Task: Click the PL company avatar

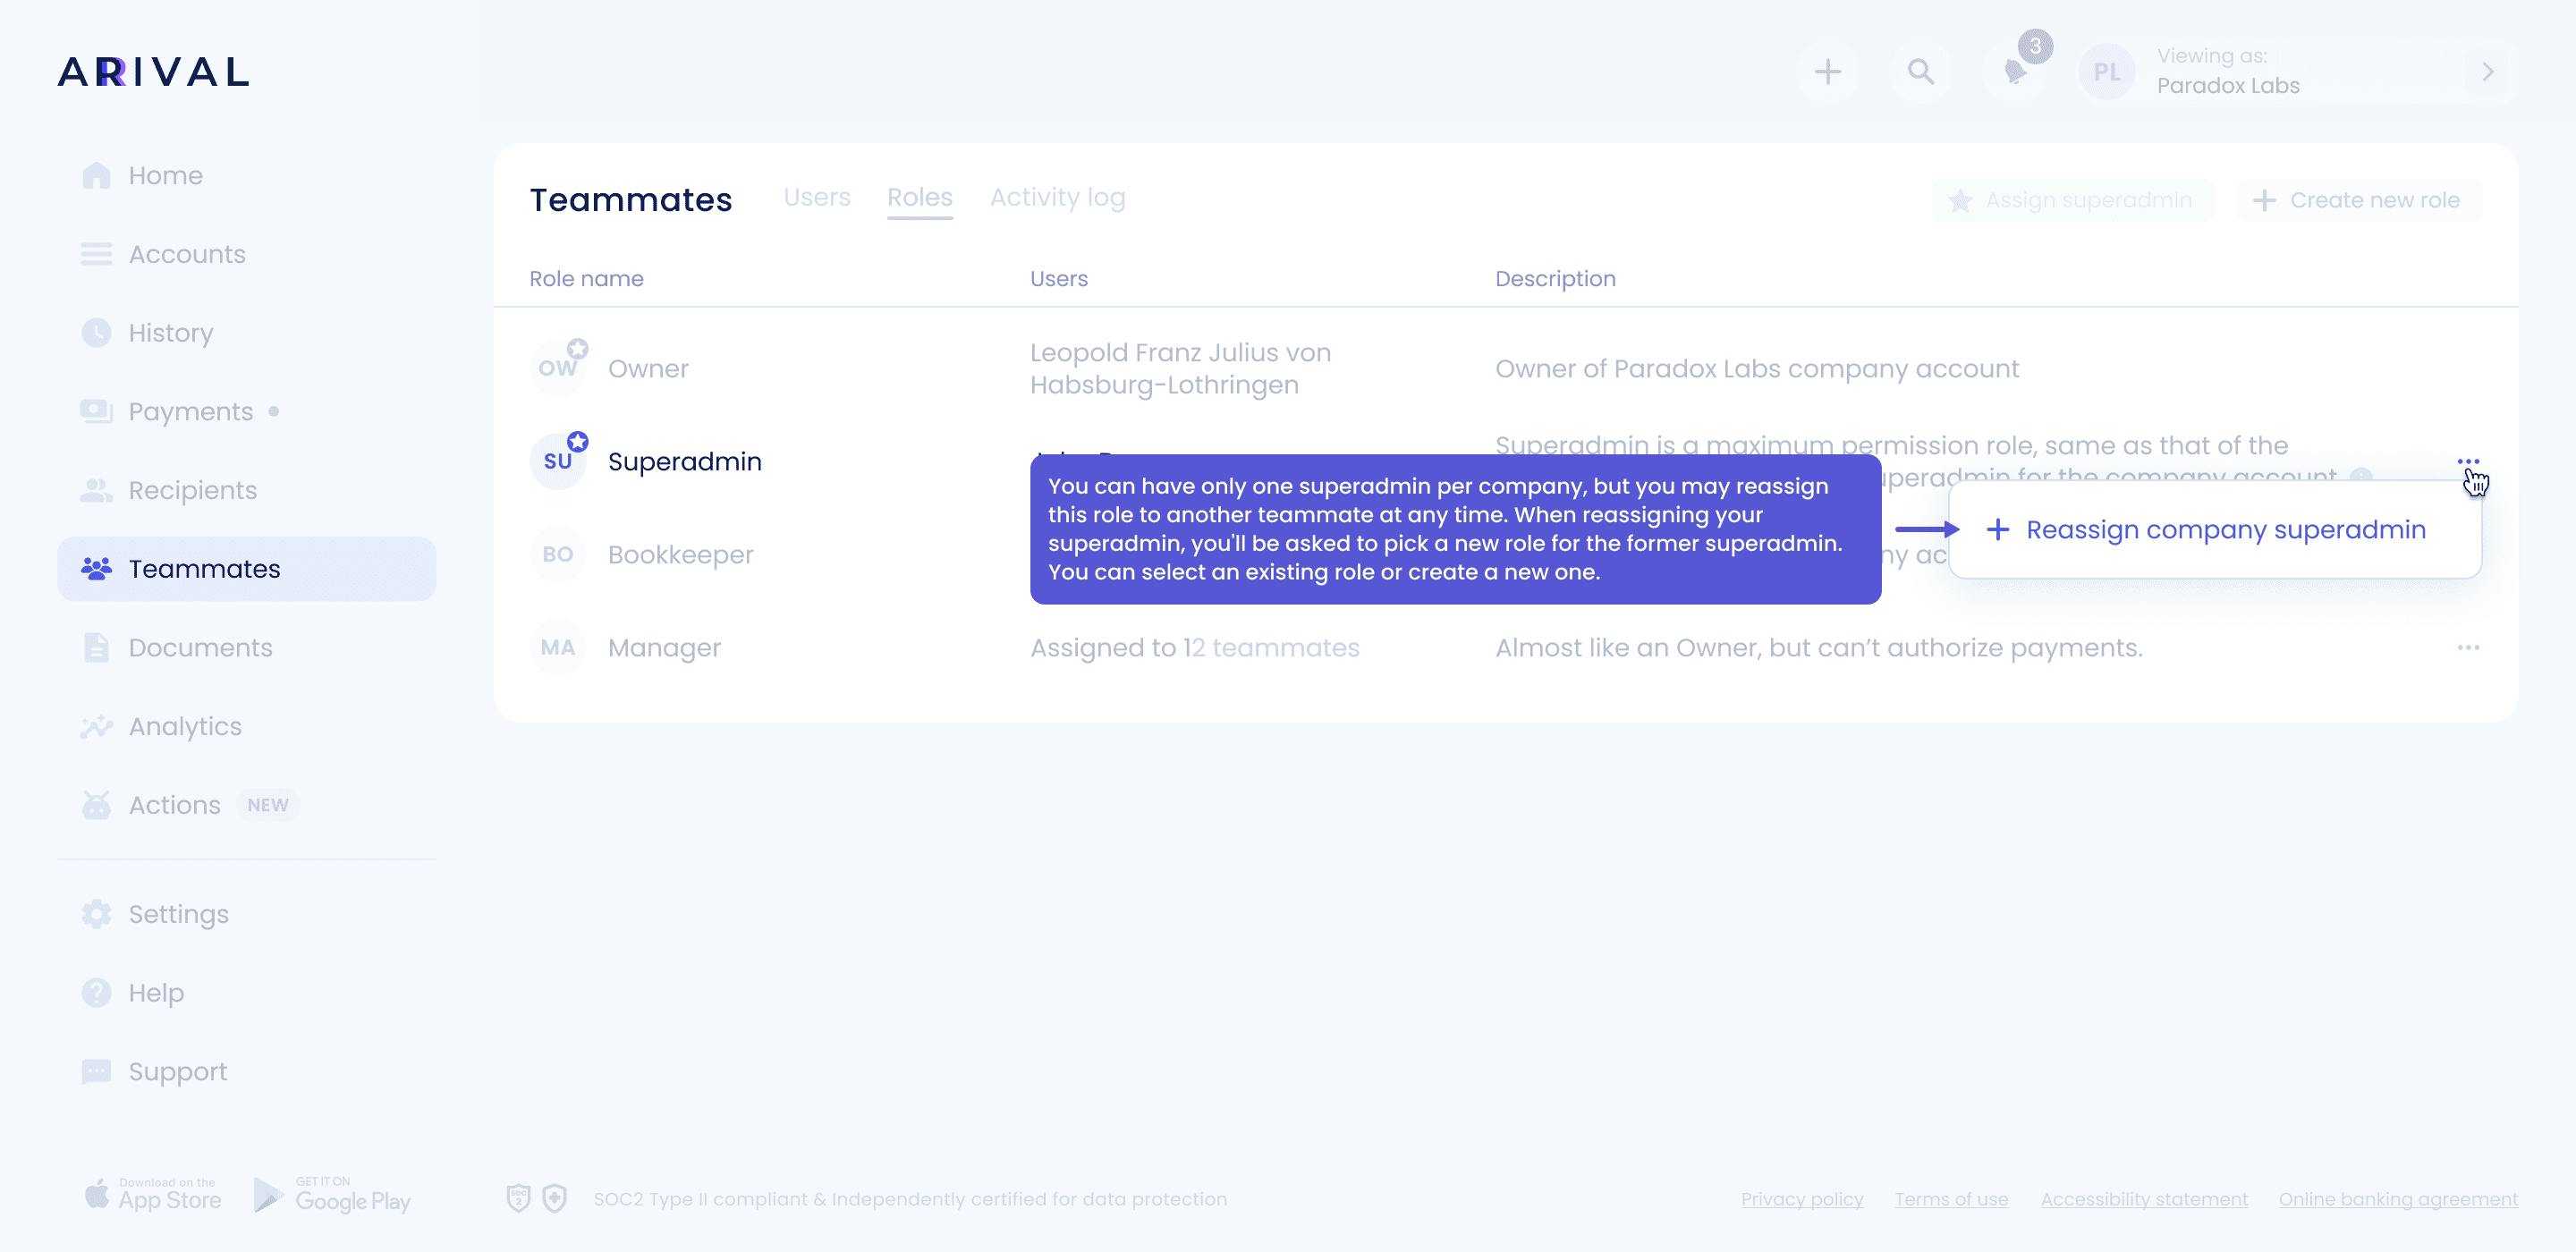Action: tap(2107, 72)
